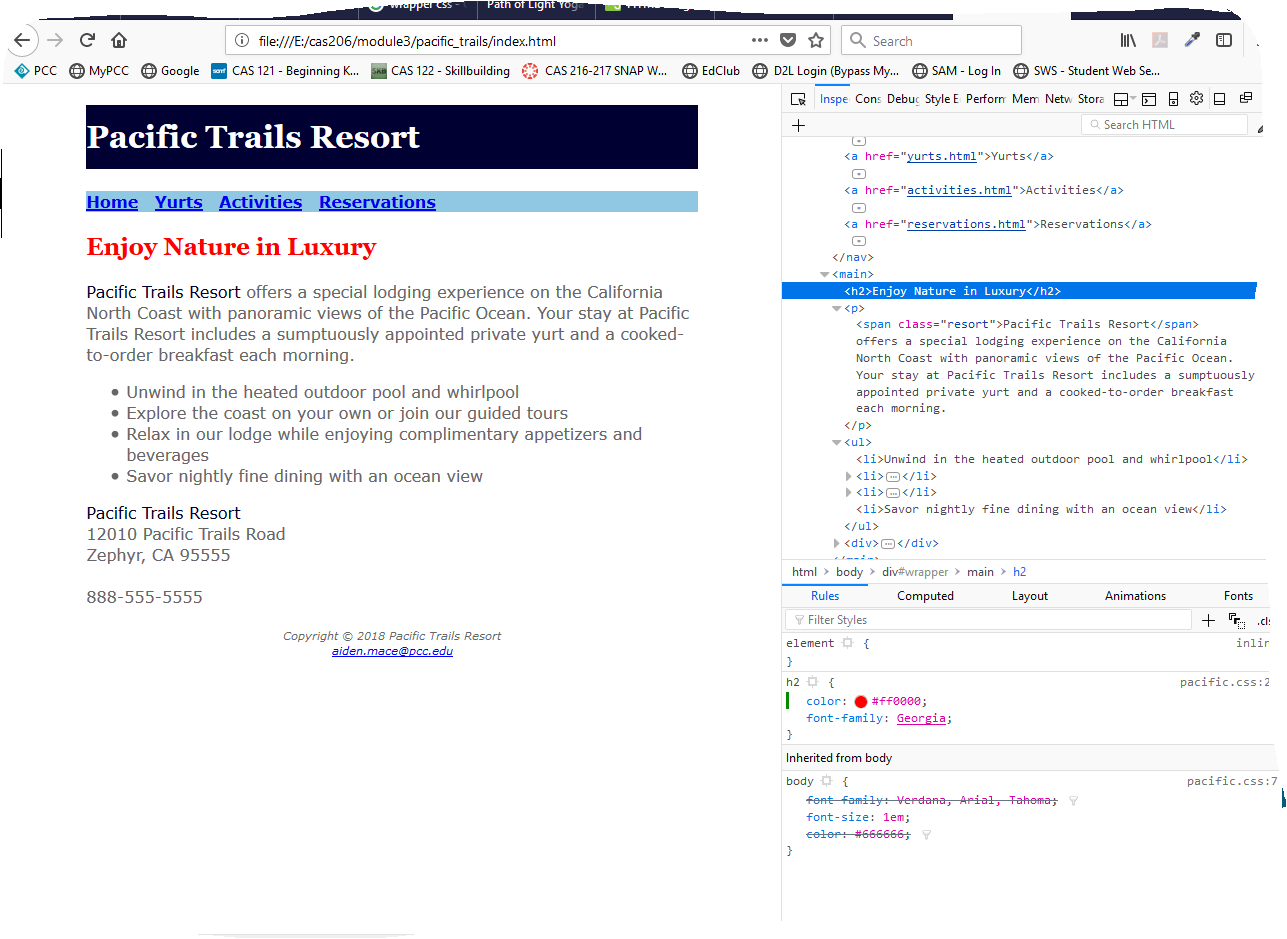Click the aiden.mace@pcc.edu email link
Image resolution: width=1287 pixels, height=939 pixels.
tap(392, 651)
